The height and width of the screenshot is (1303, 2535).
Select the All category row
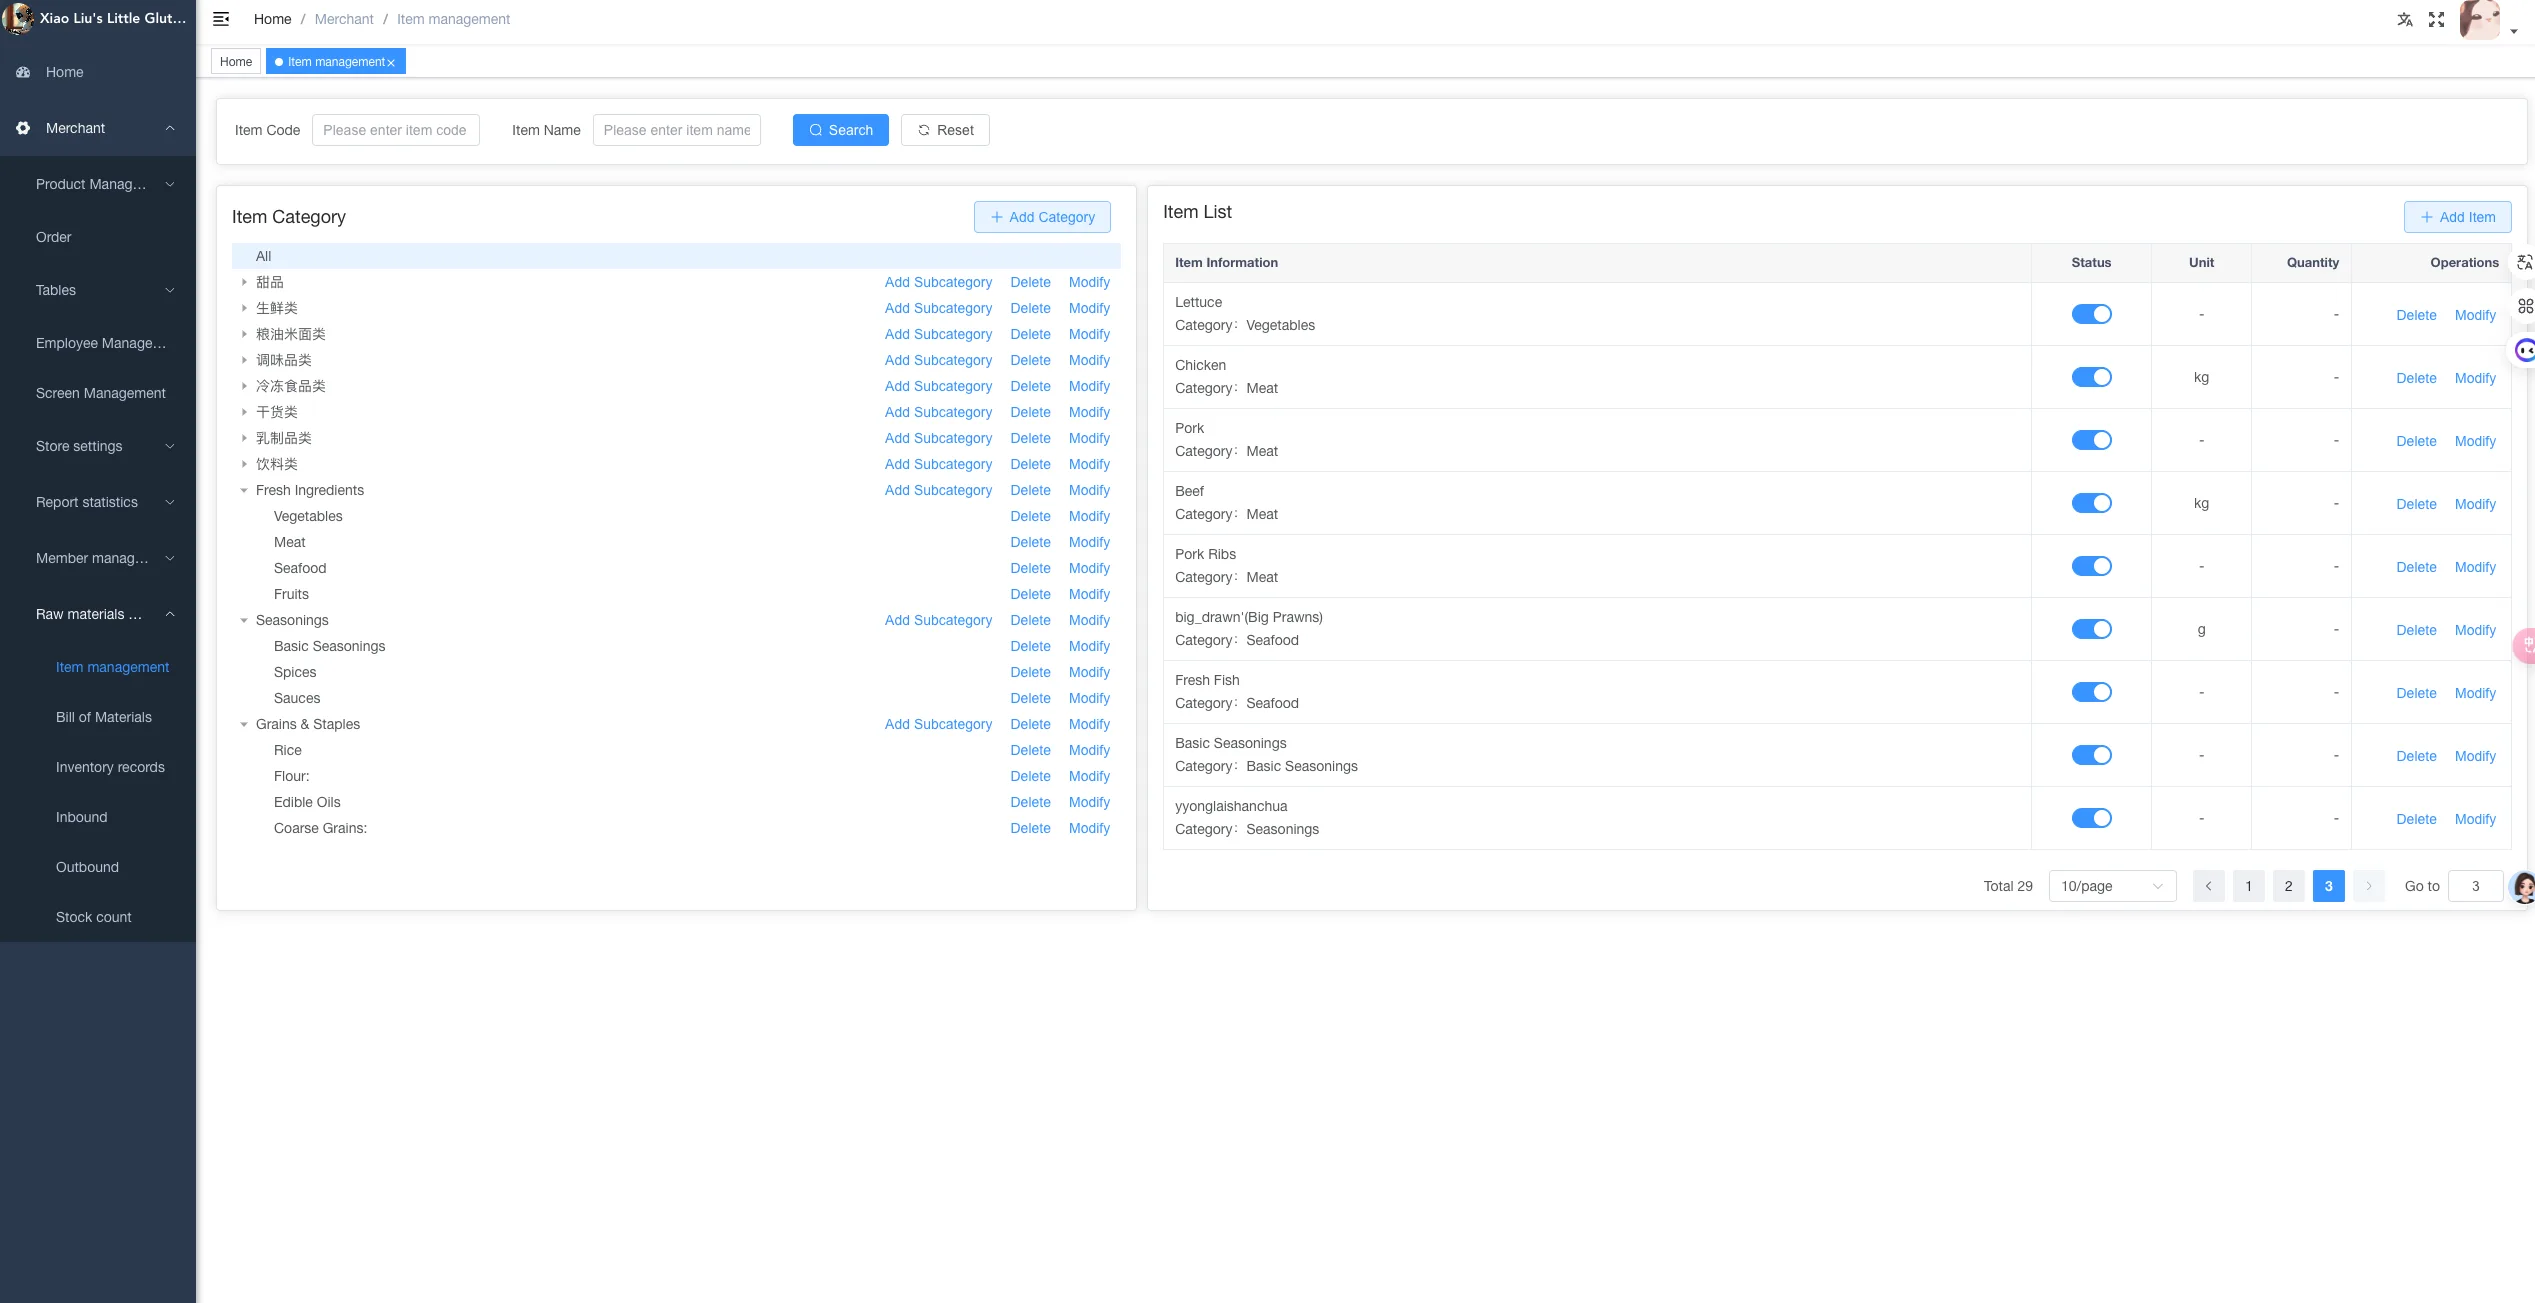tap(676, 256)
